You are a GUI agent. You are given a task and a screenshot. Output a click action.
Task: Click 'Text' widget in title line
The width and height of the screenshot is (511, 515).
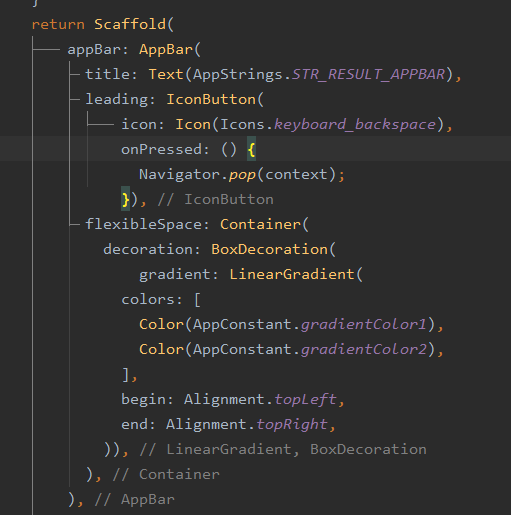click(166, 74)
